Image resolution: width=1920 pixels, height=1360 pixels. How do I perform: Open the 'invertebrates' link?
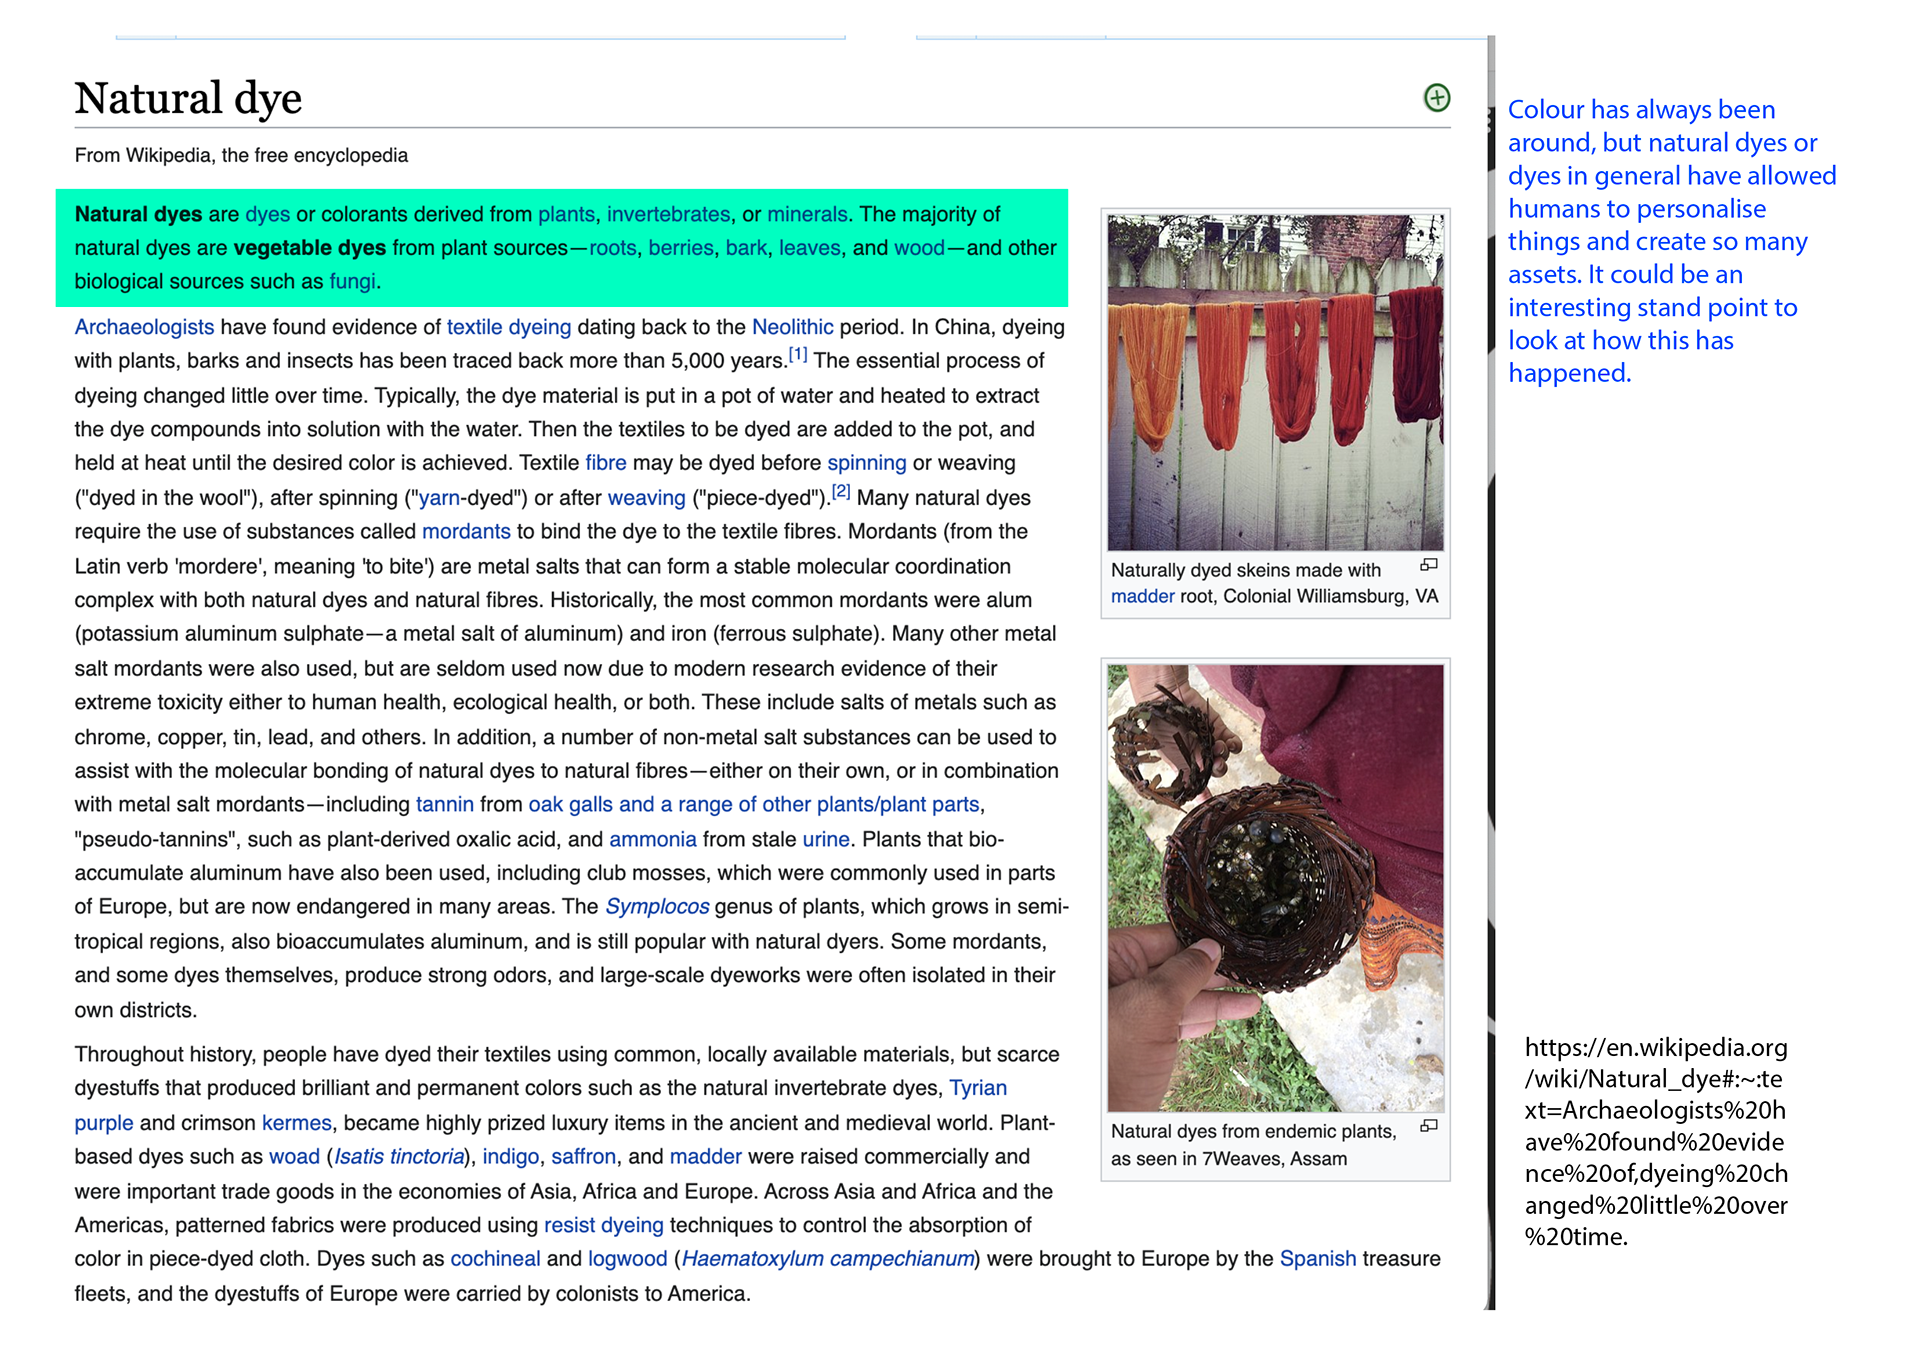668,214
